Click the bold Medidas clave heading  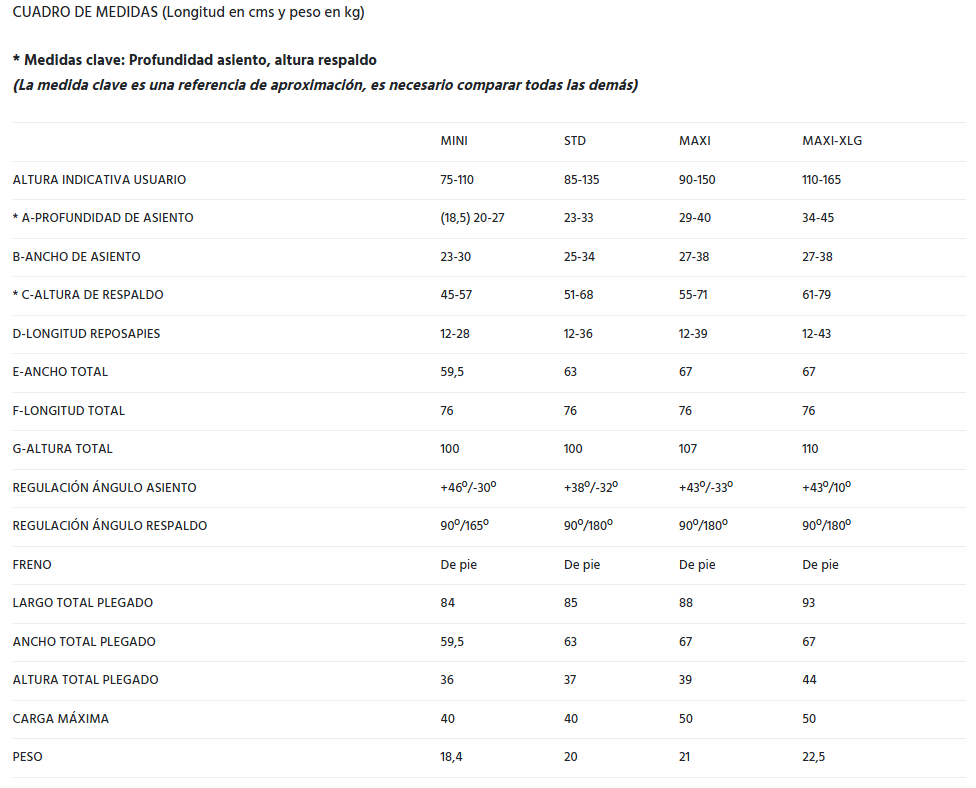(x=195, y=60)
